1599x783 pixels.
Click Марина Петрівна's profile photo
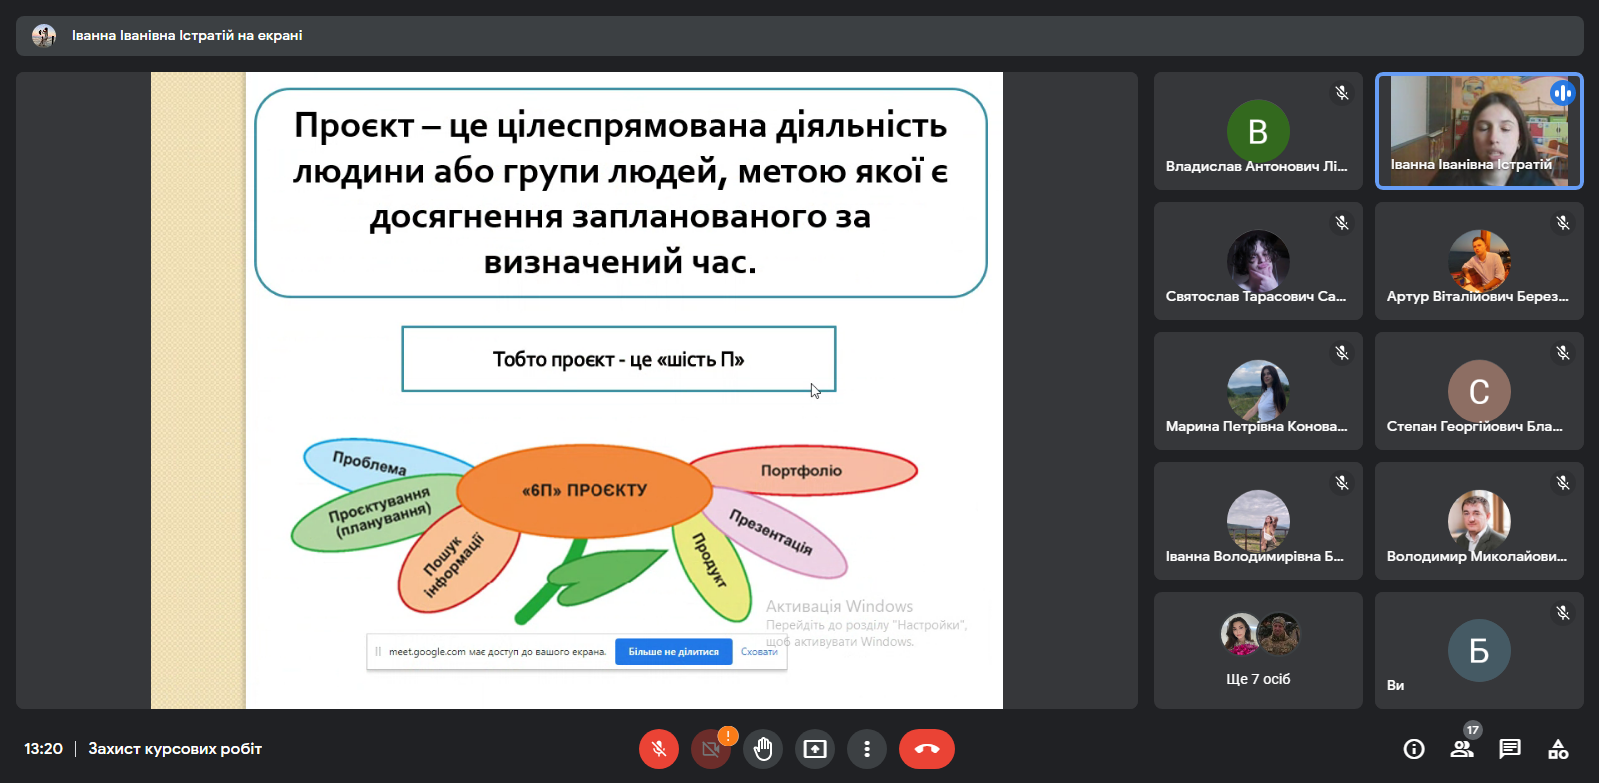(x=1258, y=391)
